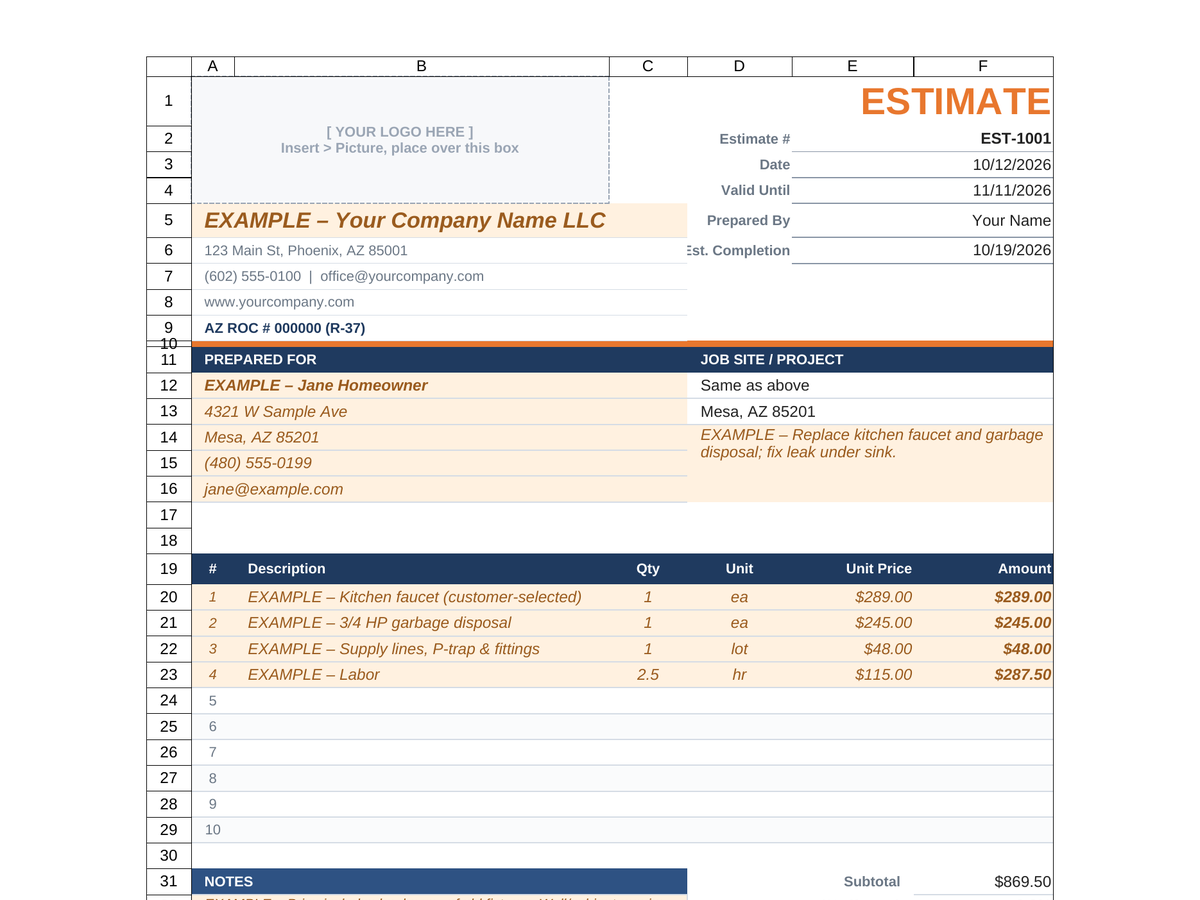The image size is (1200, 900).
Task: Select the line number 7 cell
Action: click(213, 752)
